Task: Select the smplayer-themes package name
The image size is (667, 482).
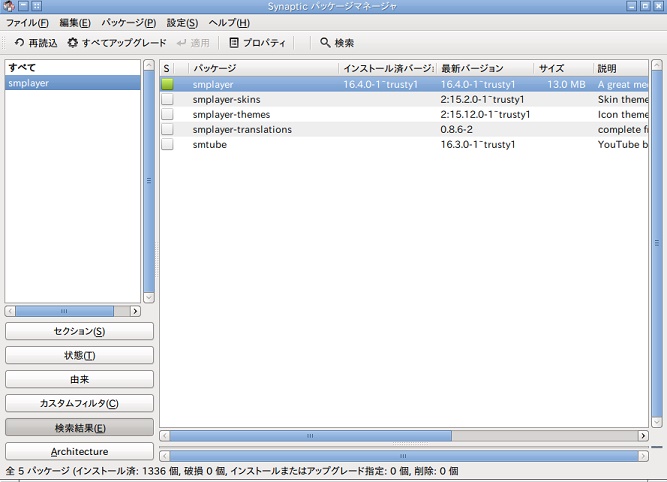Action: coord(231,114)
